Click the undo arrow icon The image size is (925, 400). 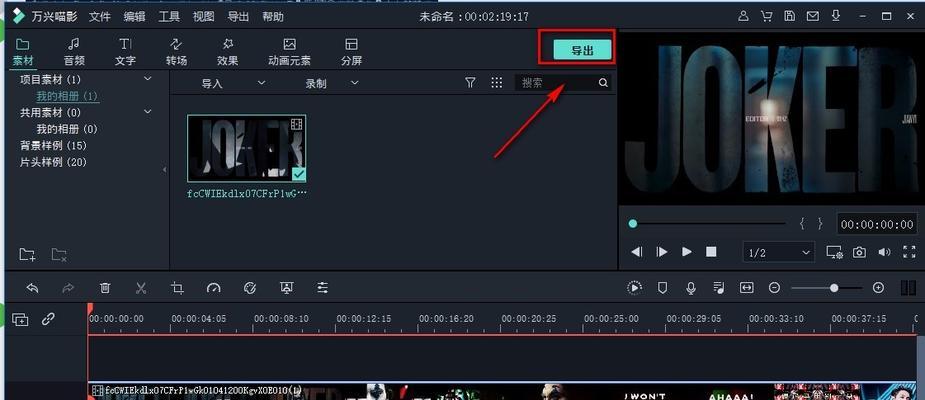coord(32,288)
